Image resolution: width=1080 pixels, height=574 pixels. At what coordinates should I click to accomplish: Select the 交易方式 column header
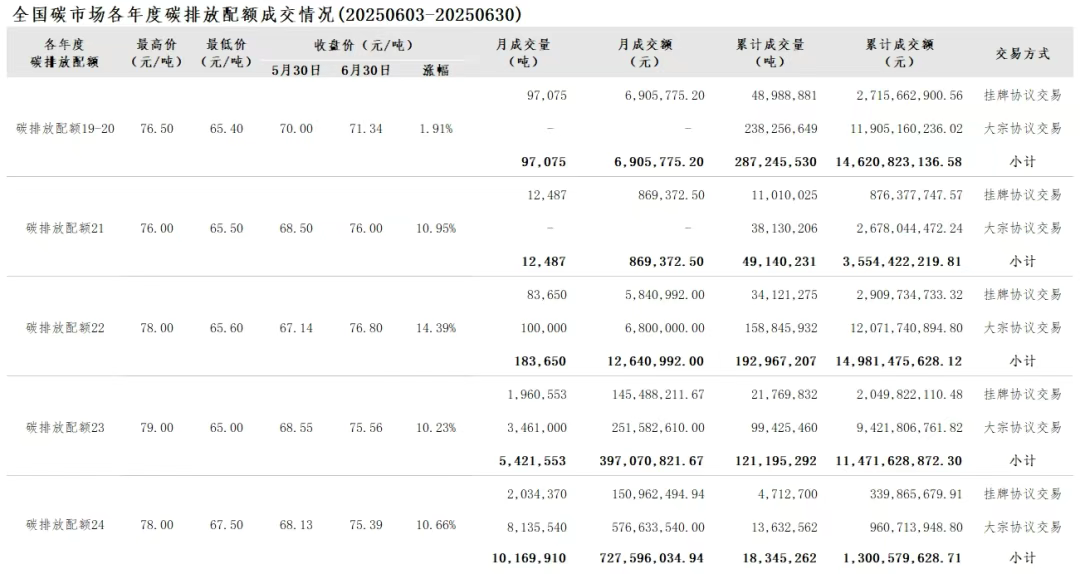(1021, 53)
